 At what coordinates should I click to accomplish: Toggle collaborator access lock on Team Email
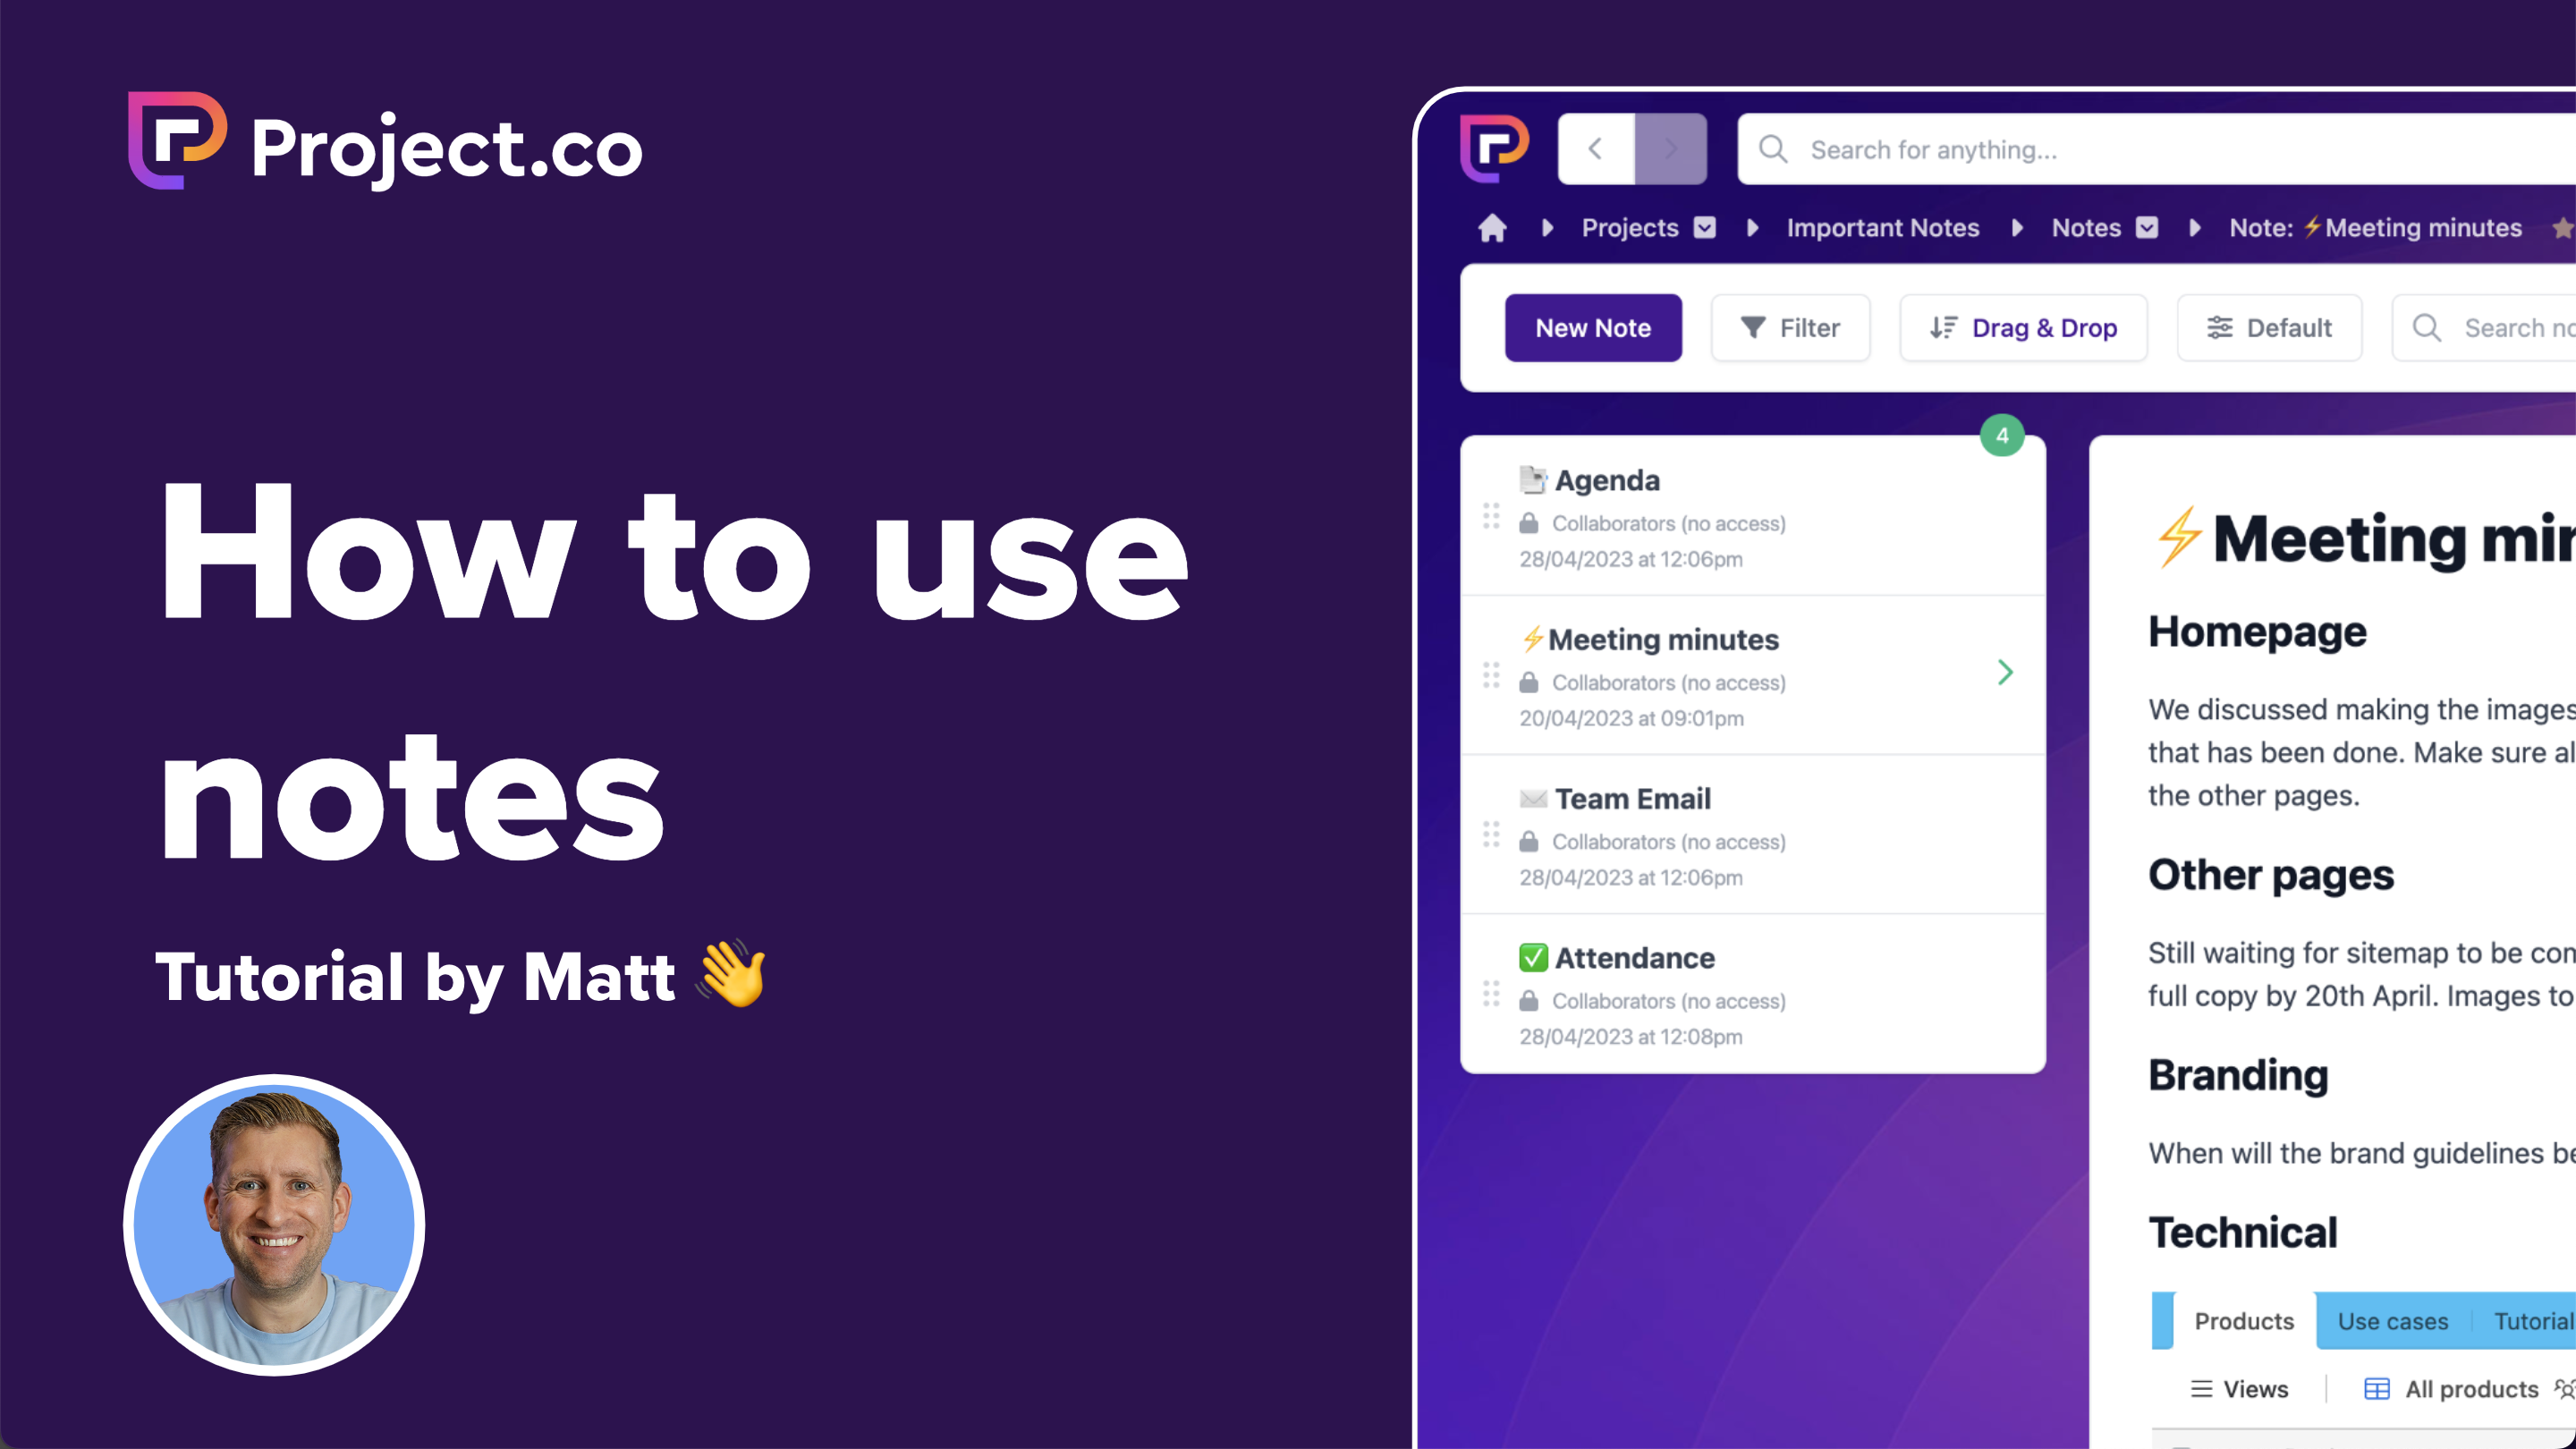tap(1529, 841)
